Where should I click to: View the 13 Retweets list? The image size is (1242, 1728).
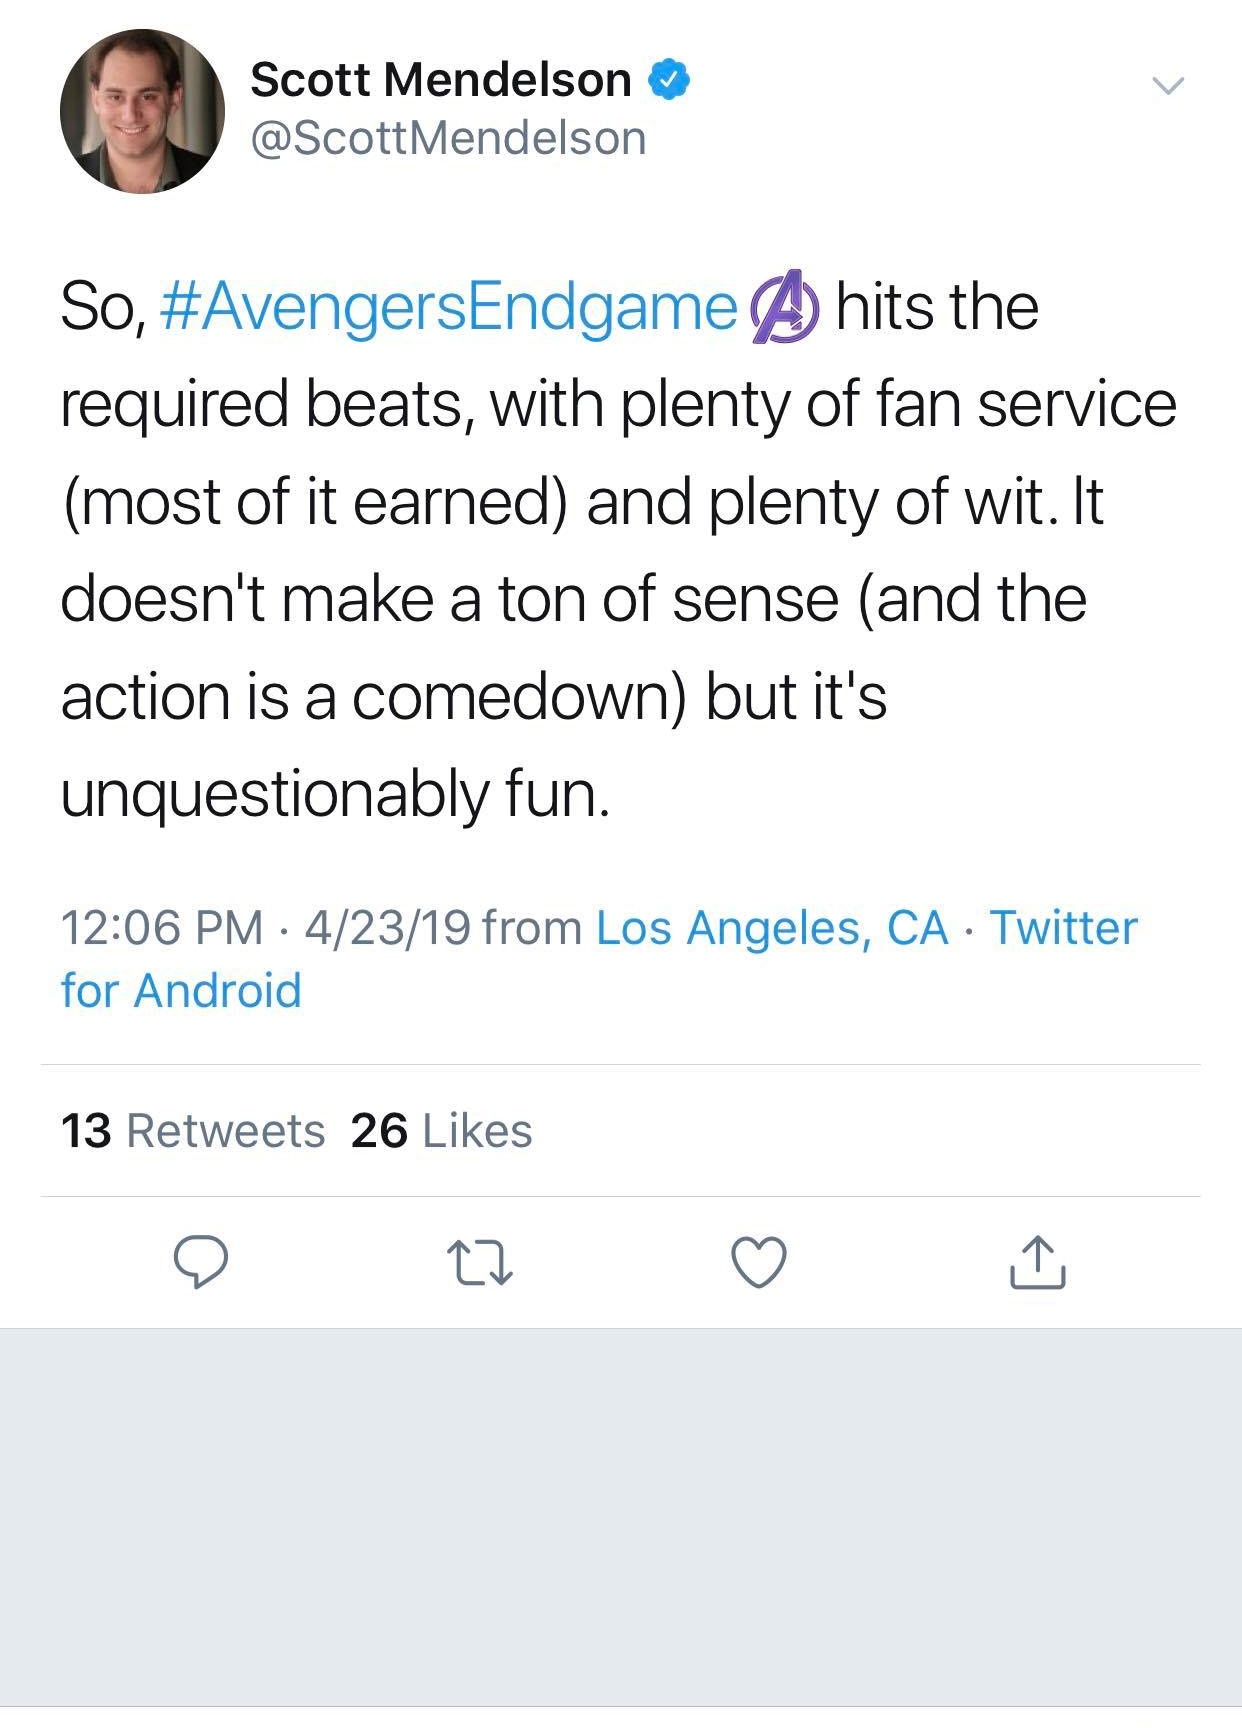(x=193, y=1131)
